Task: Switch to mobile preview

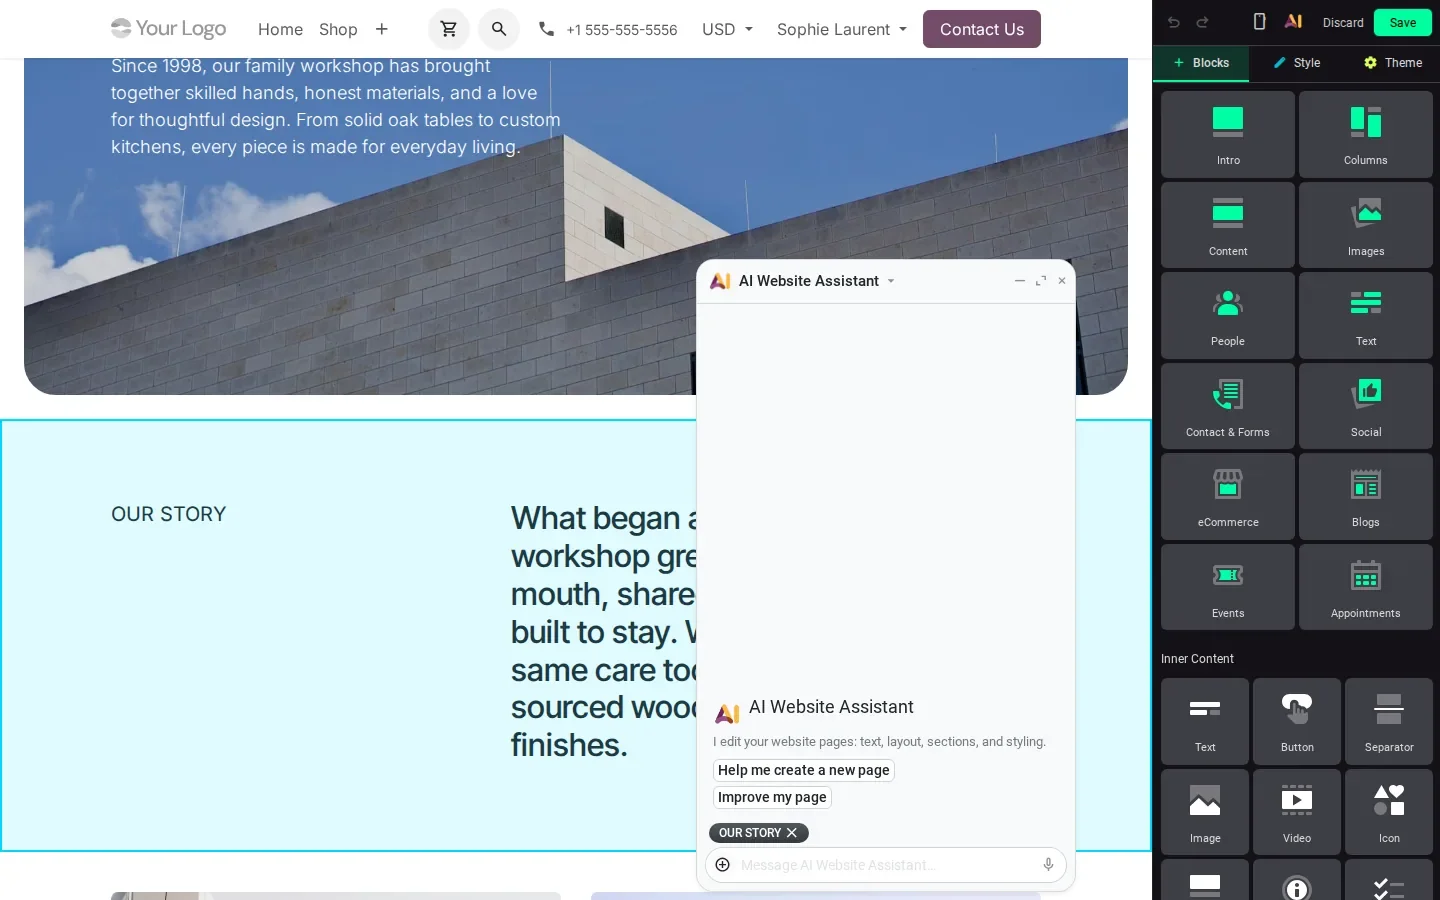Action: pos(1259,22)
